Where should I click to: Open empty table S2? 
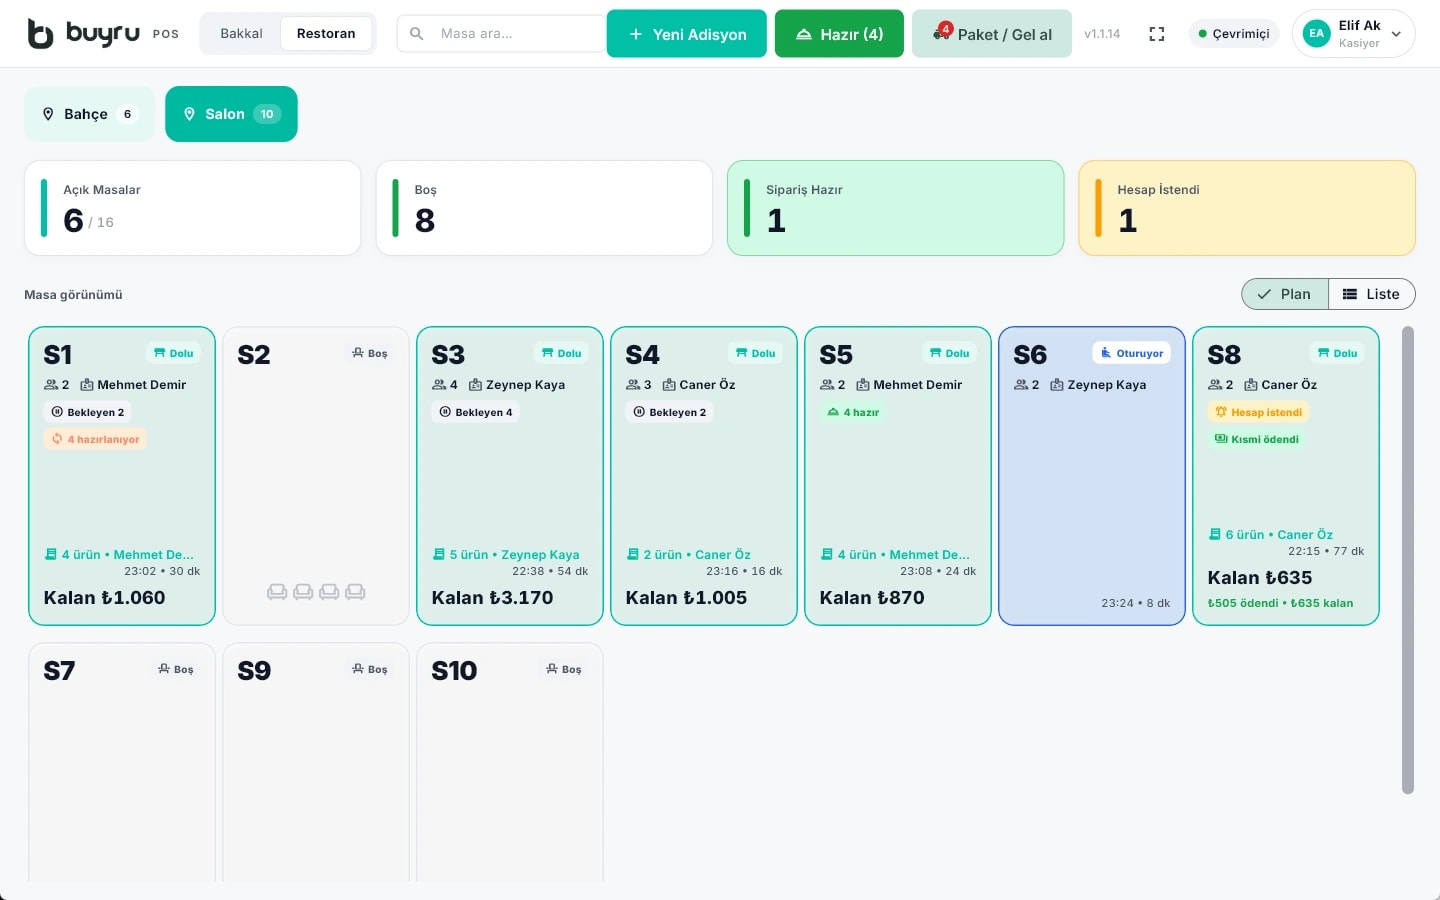tap(316, 476)
